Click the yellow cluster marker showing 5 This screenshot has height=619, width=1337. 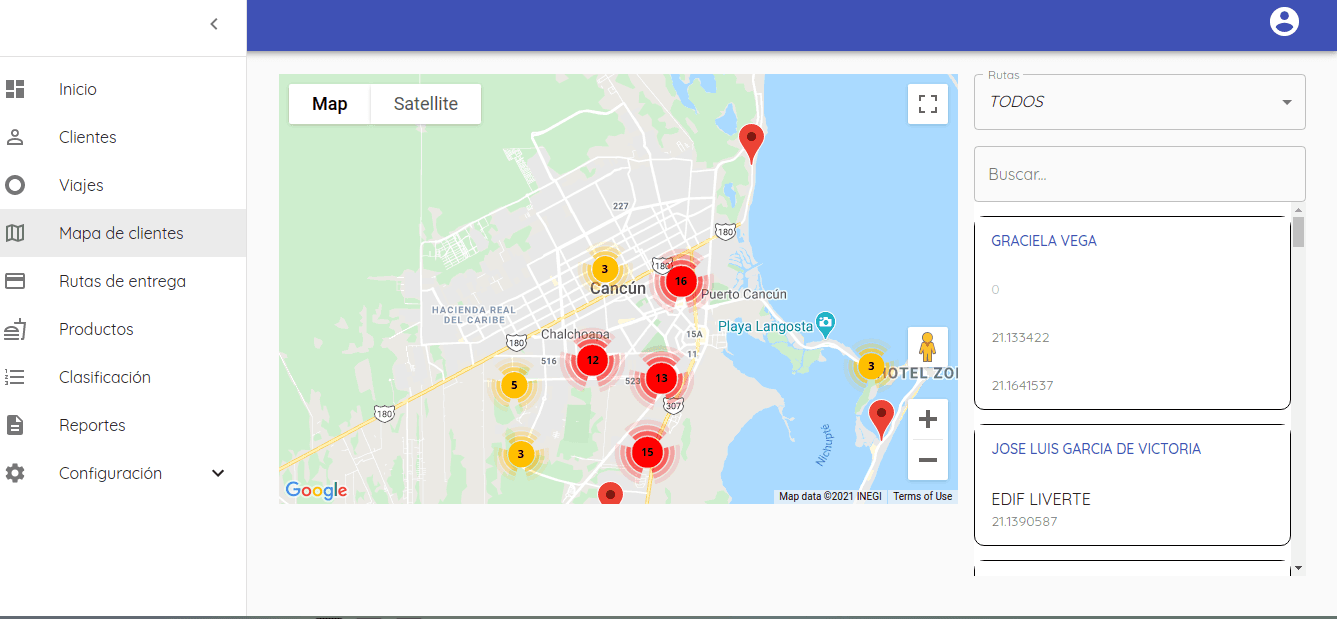(514, 385)
